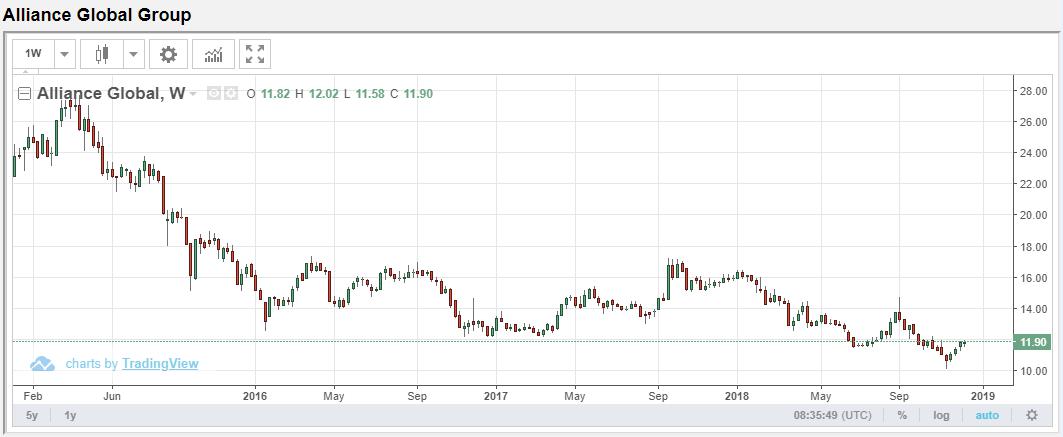This screenshot has width=1063, height=437.
Task: Enter fullscreen mode with expand arrows icon
Action: 255,54
